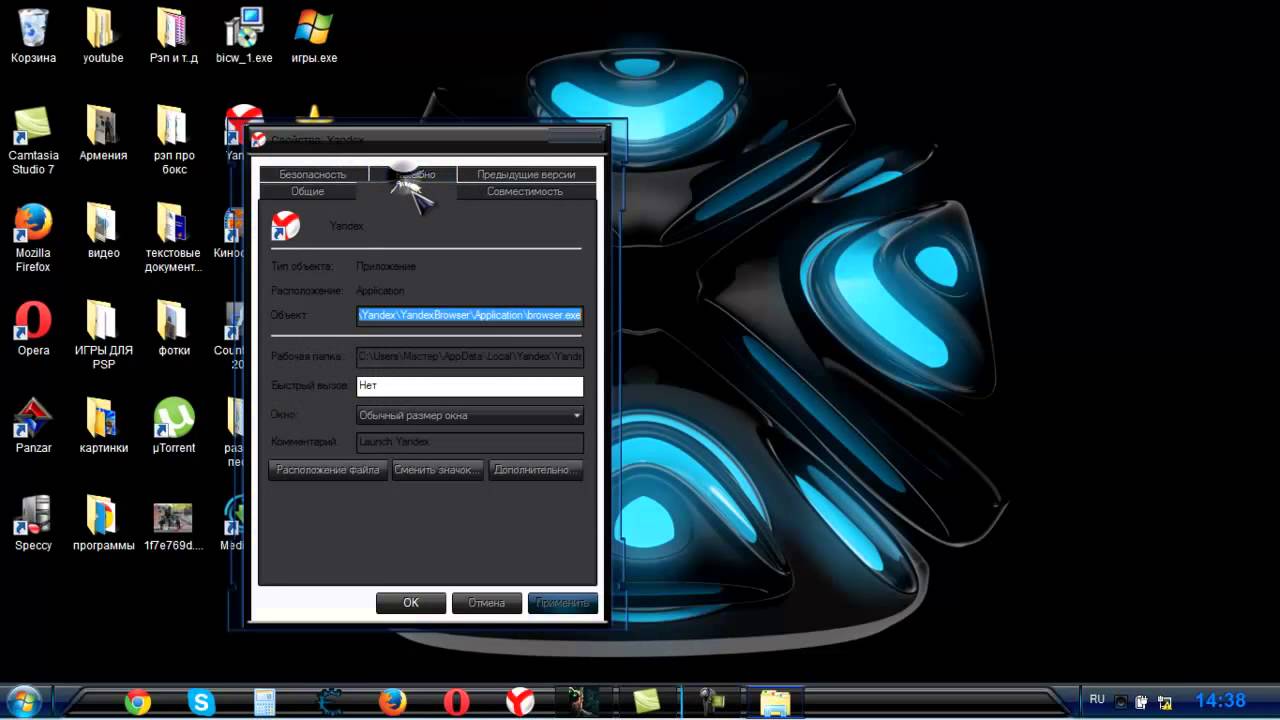The height and width of the screenshot is (720, 1280).
Task: Switch to the Совместимость tab
Action: point(525,191)
